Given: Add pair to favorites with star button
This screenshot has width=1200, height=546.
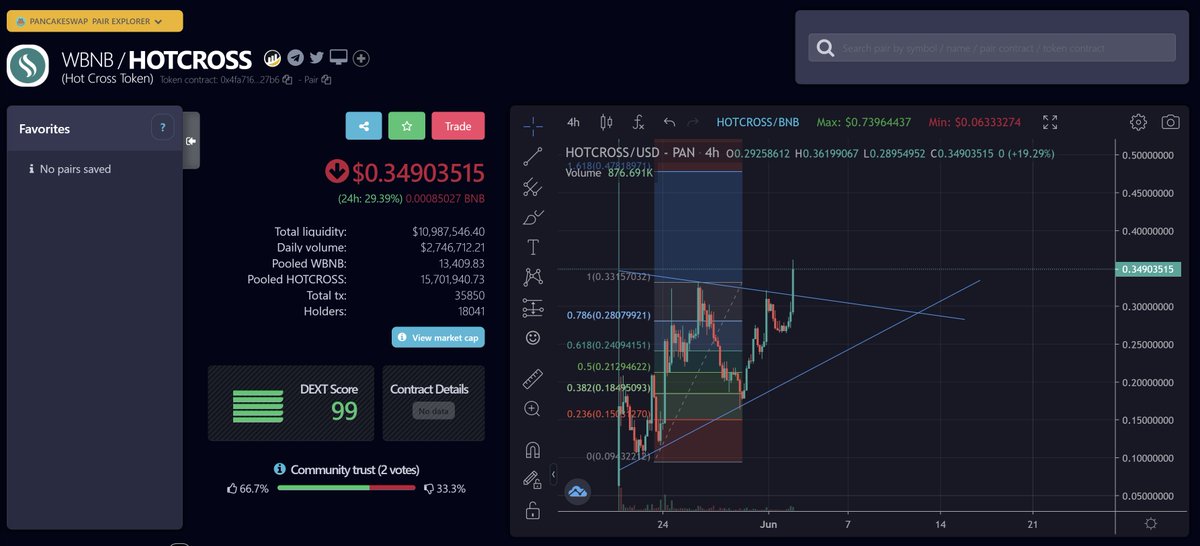Looking at the screenshot, I should point(407,126).
